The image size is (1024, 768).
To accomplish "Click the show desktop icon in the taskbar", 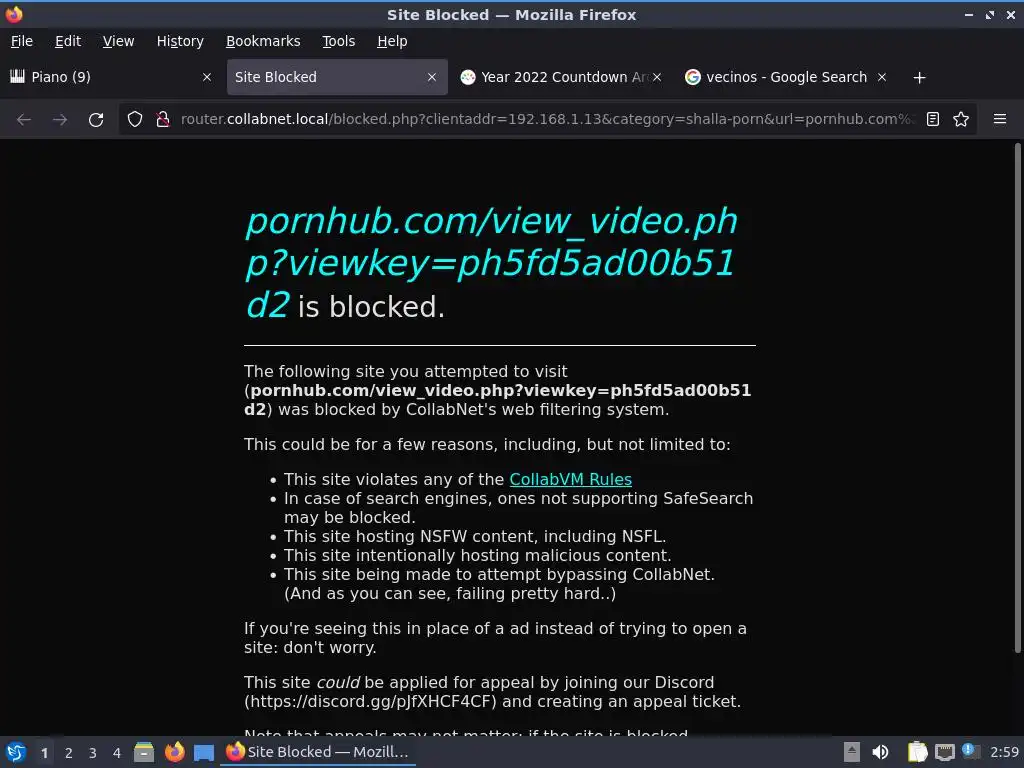I will (x=204, y=752).
